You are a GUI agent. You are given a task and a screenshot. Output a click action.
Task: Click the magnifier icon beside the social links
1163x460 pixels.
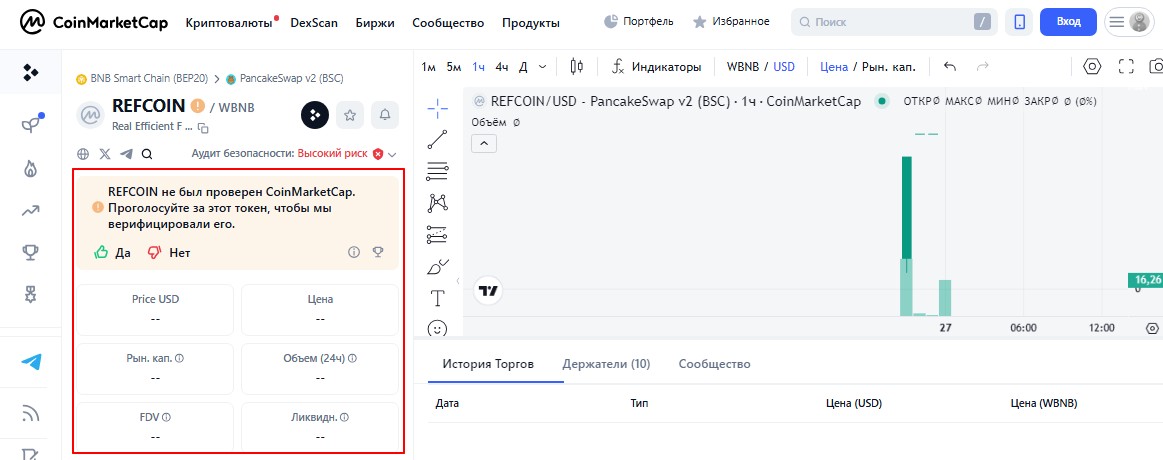coord(147,154)
